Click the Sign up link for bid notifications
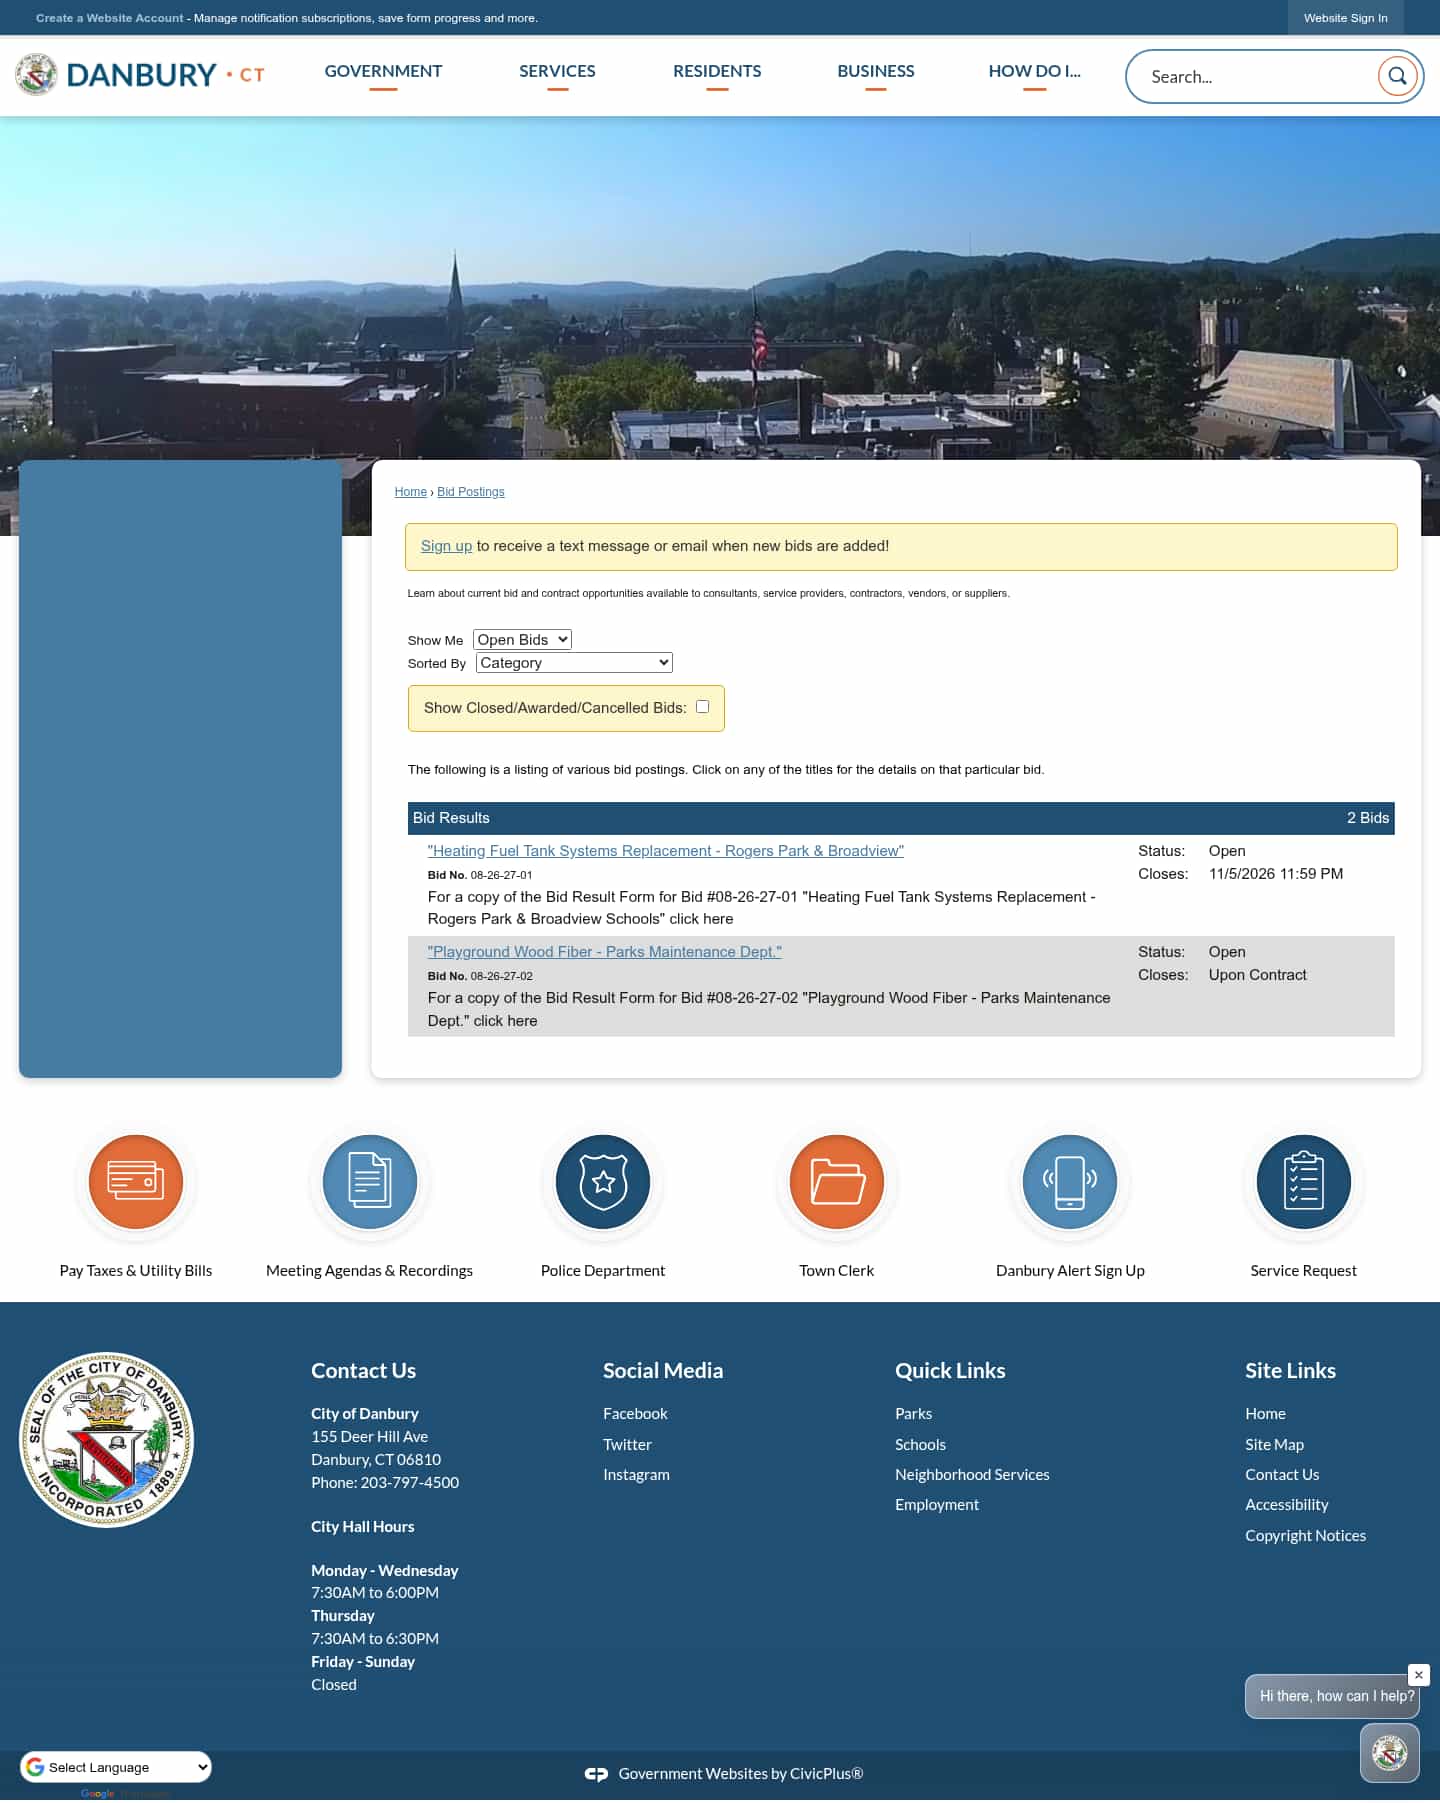This screenshot has width=1440, height=1803. pos(446,546)
